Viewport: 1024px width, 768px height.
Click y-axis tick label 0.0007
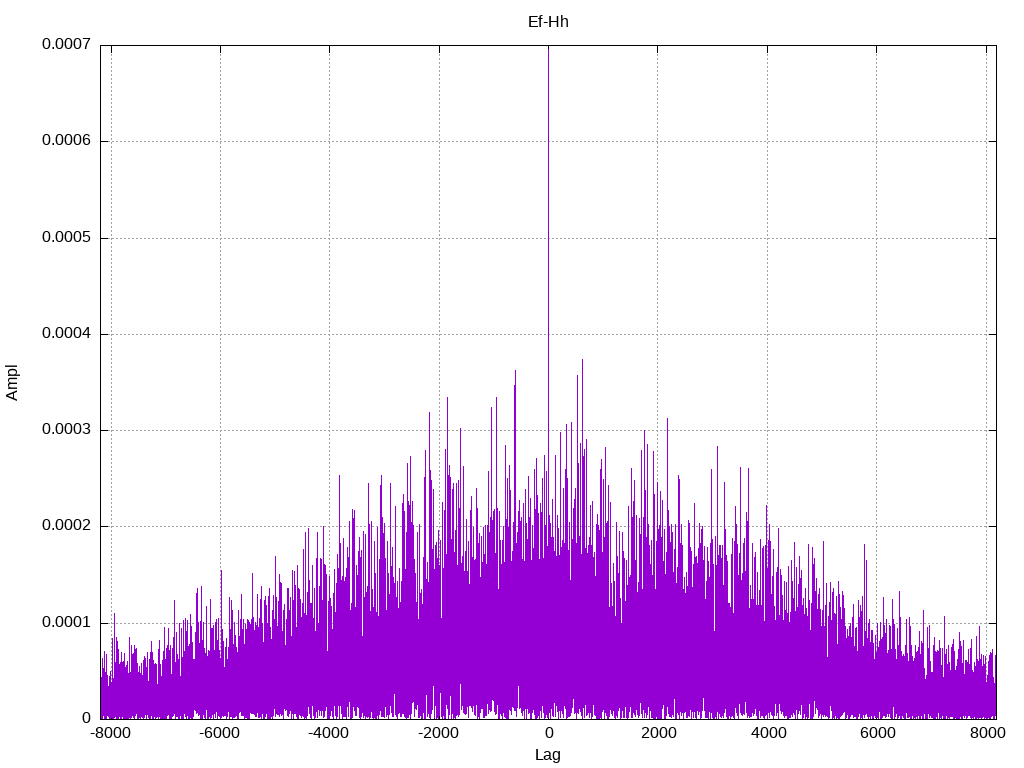66,44
